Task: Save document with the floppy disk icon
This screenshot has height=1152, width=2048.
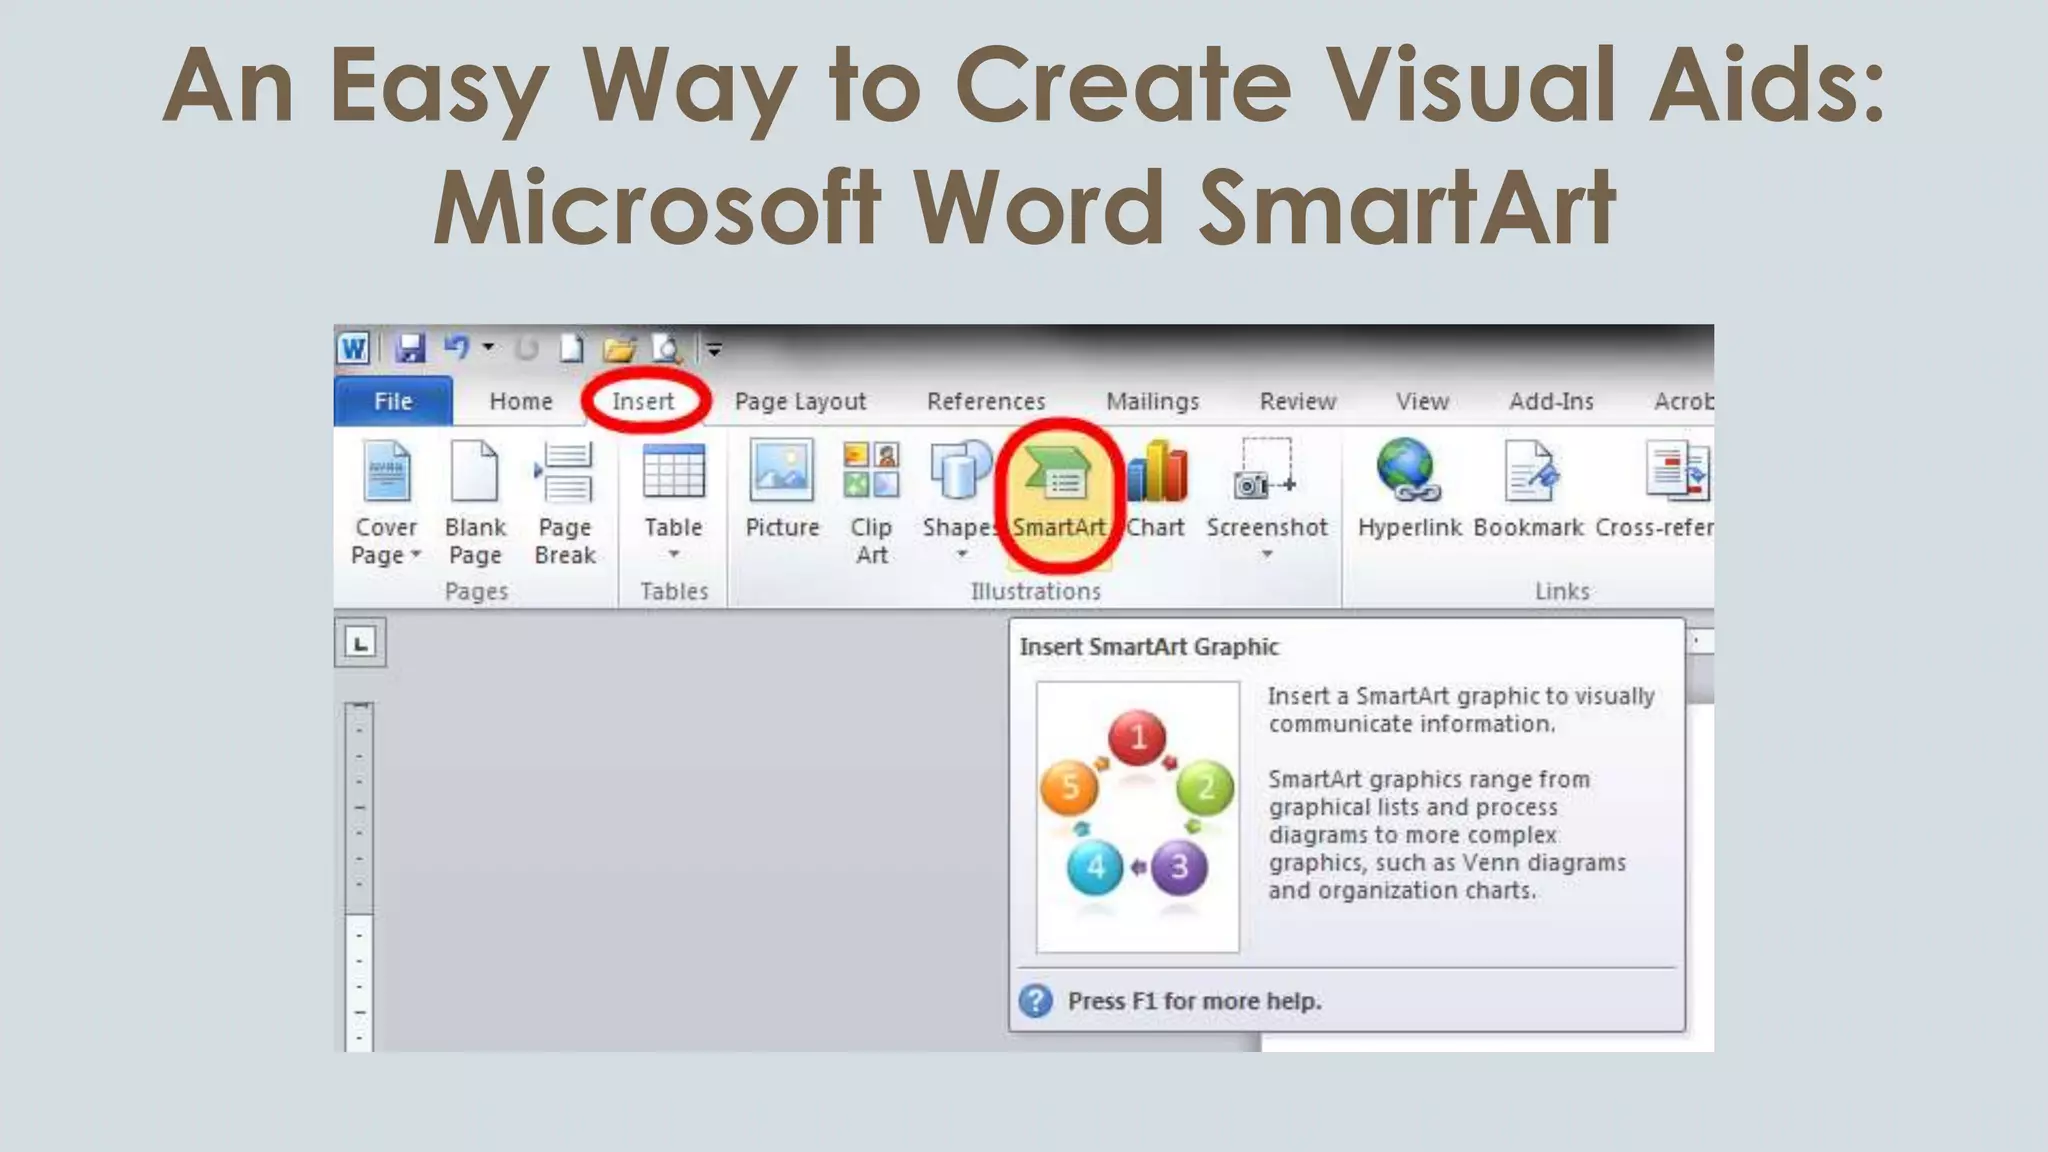Action: tap(409, 348)
